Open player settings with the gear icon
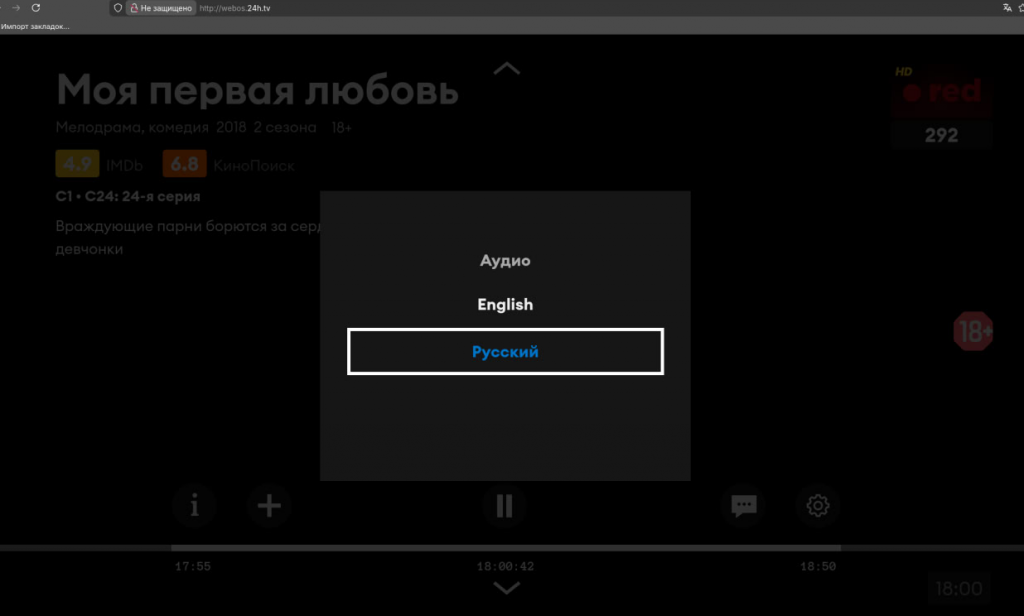This screenshot has height=616, width=1024. (x=818, y=506)
